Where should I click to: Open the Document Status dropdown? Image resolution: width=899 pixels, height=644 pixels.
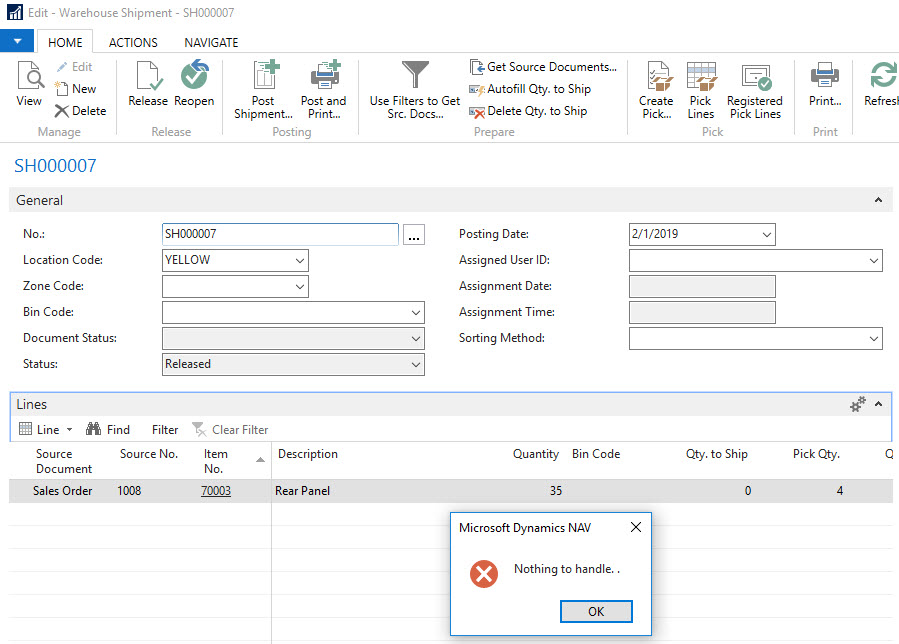point(416,338)
